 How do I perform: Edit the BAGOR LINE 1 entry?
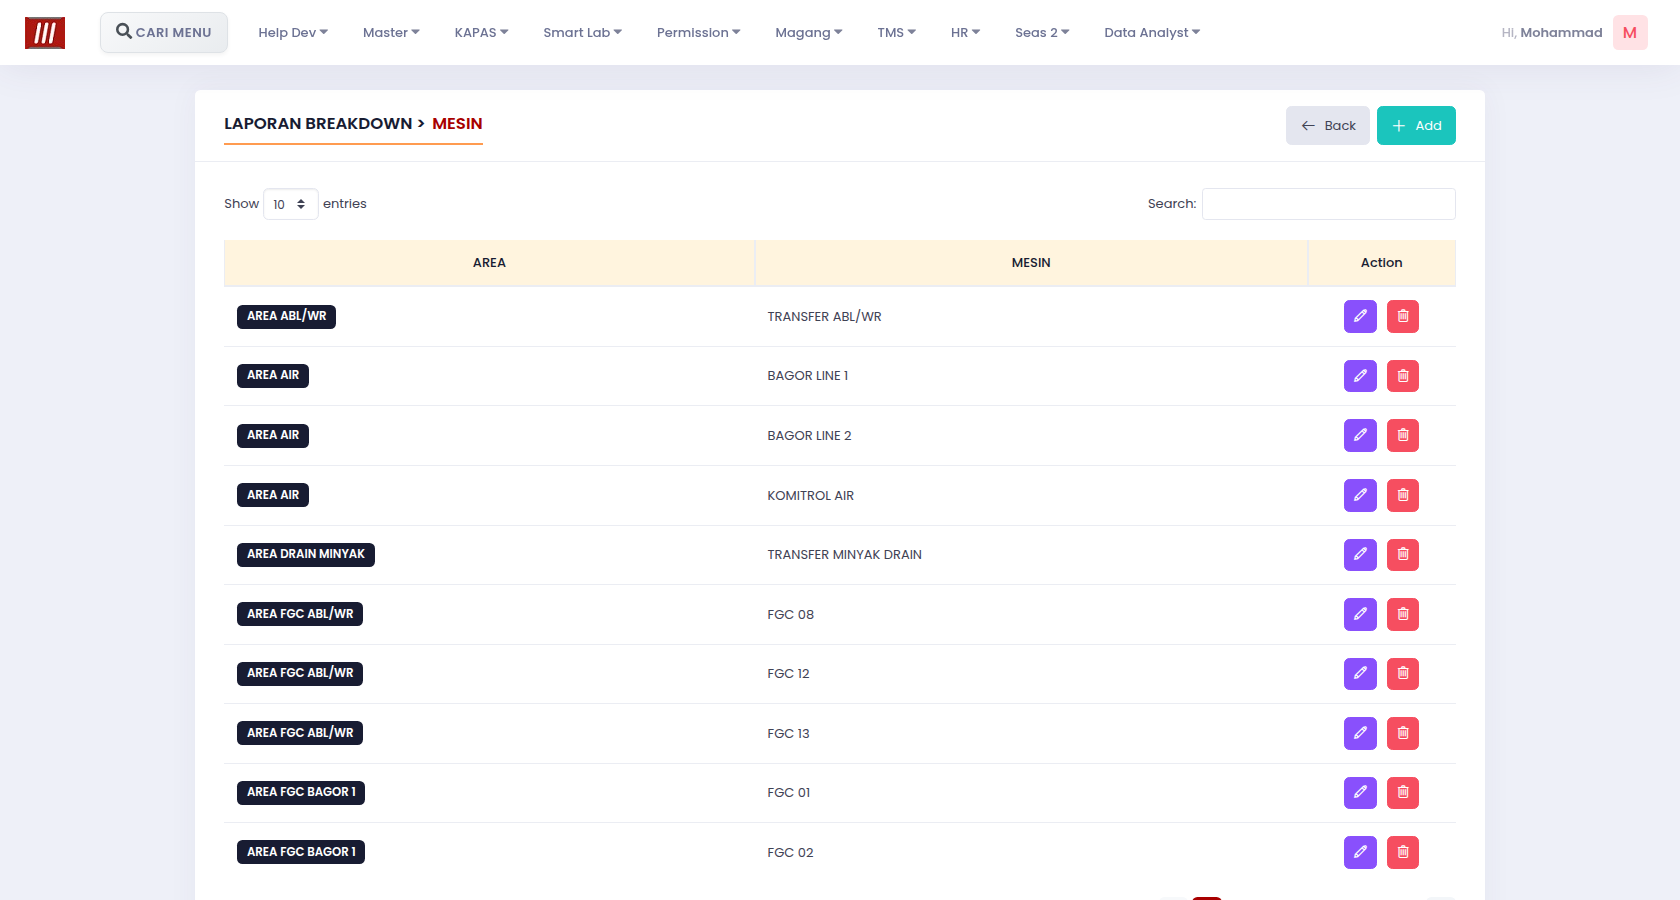coord(1360,376)
